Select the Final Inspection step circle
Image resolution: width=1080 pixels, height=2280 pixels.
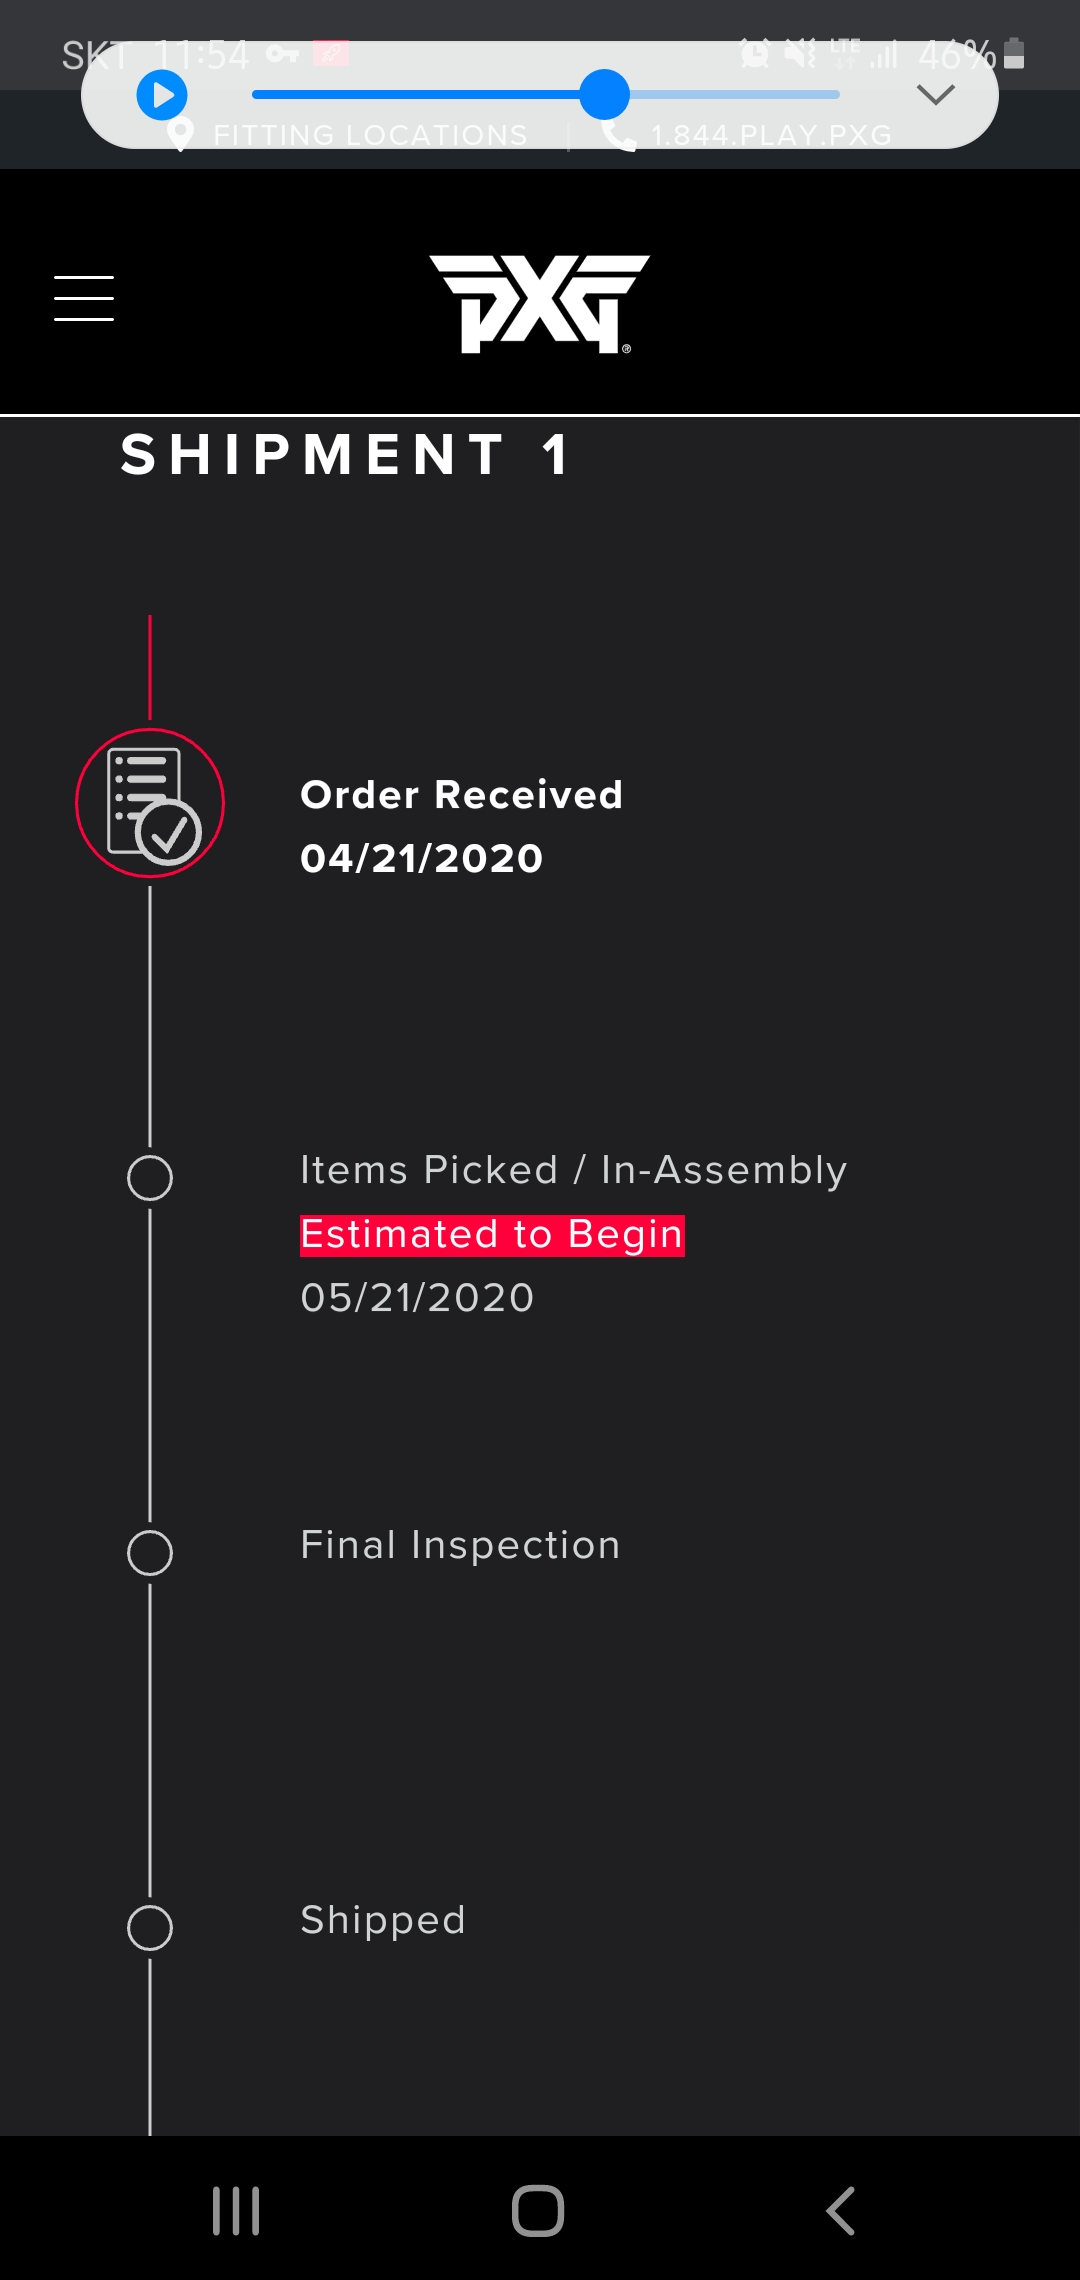coord(150,1553)
